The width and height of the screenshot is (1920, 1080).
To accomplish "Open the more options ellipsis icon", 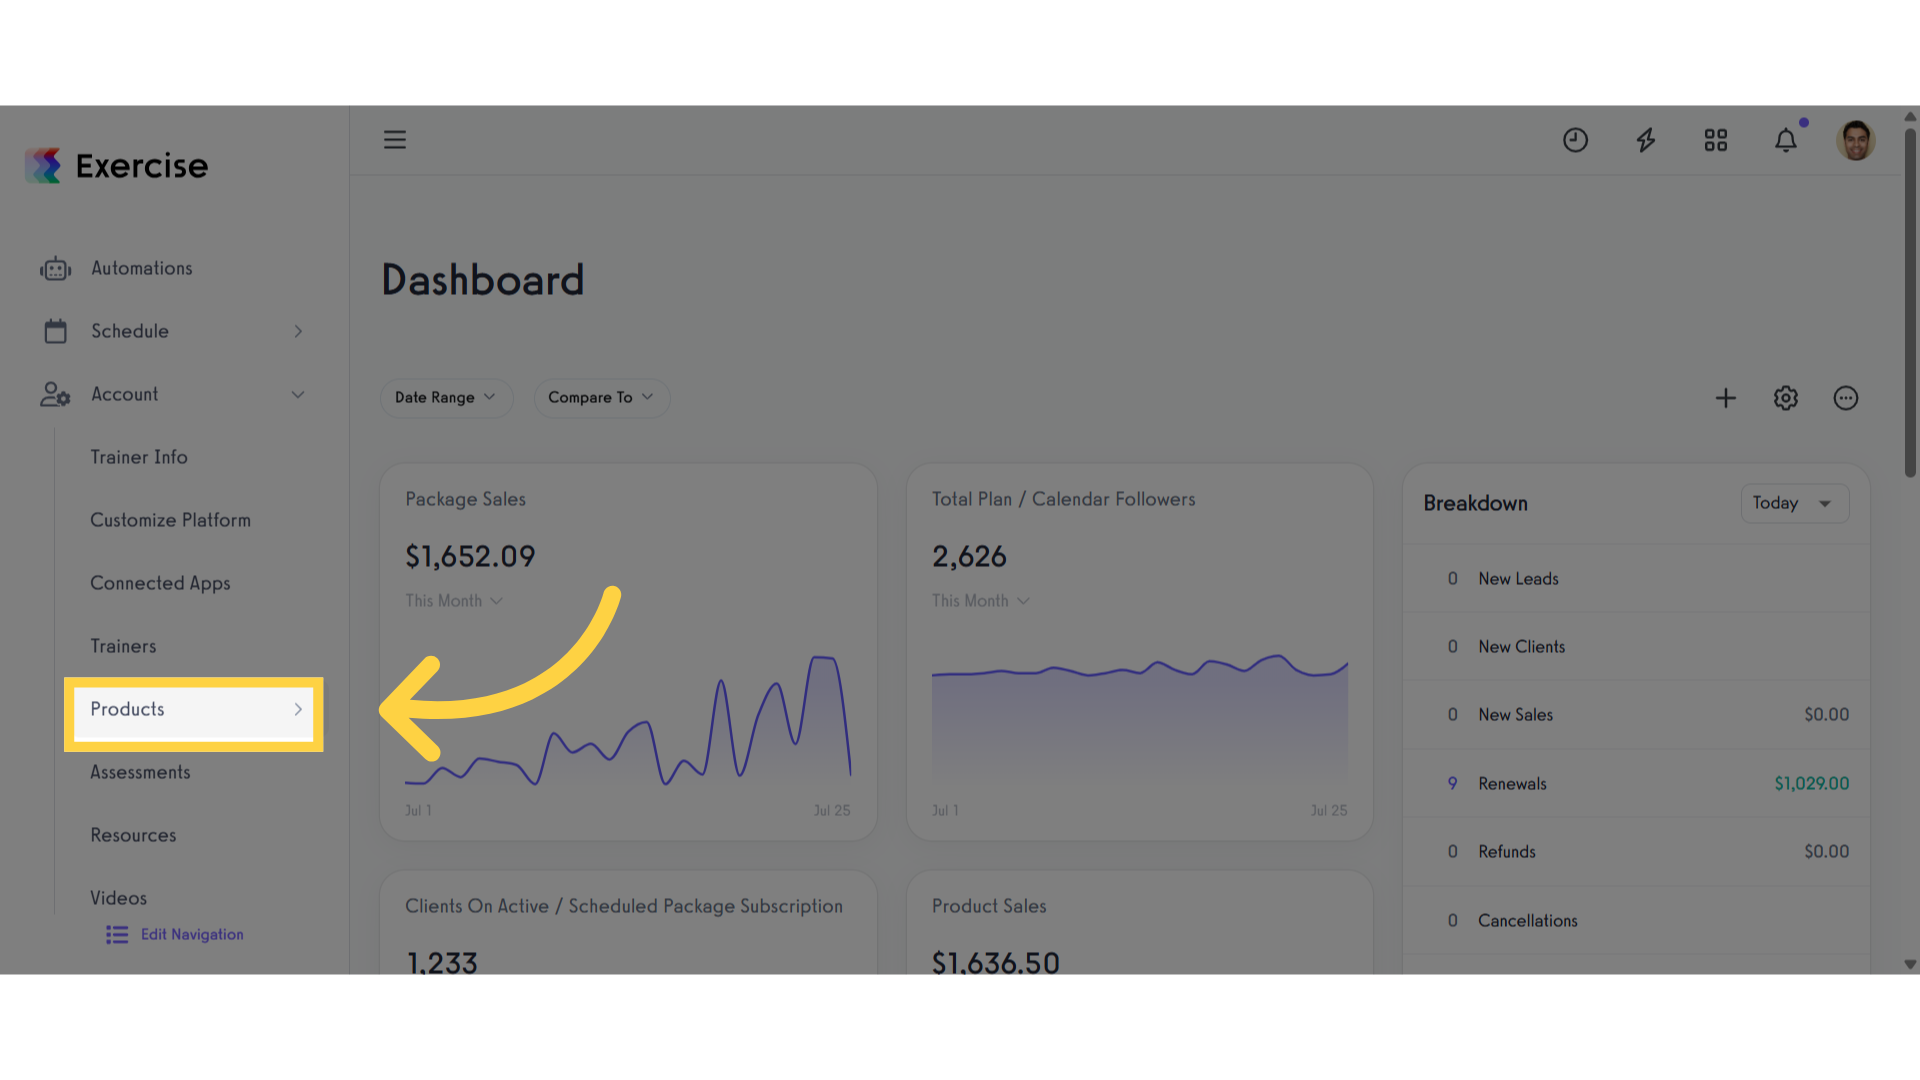I will pyautogui.click(x=1846, y=398).
